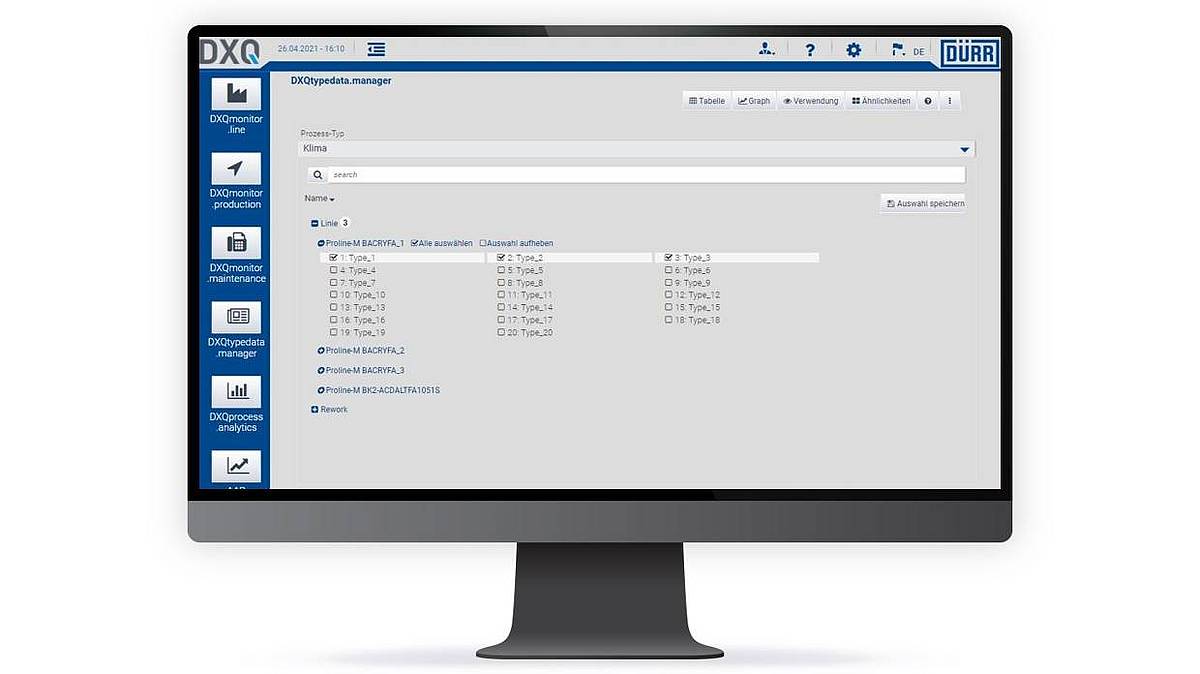
Task: Click the DXQtypedata.manager page title
Action: pos(341,80)
